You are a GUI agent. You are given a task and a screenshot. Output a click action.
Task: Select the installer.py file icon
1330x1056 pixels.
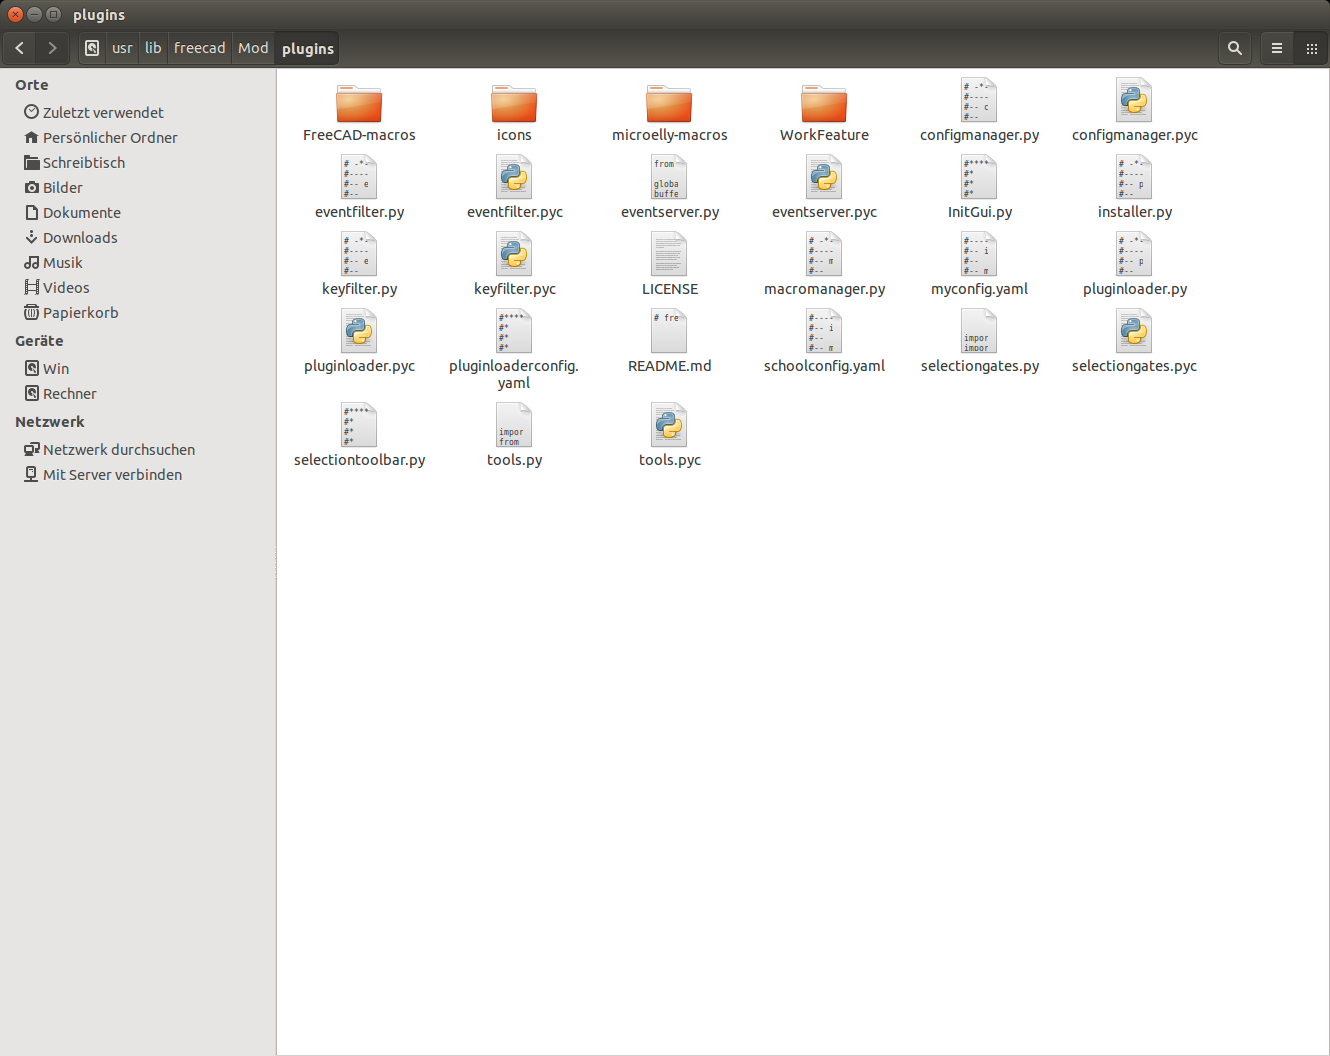(x=1134, y=177)
